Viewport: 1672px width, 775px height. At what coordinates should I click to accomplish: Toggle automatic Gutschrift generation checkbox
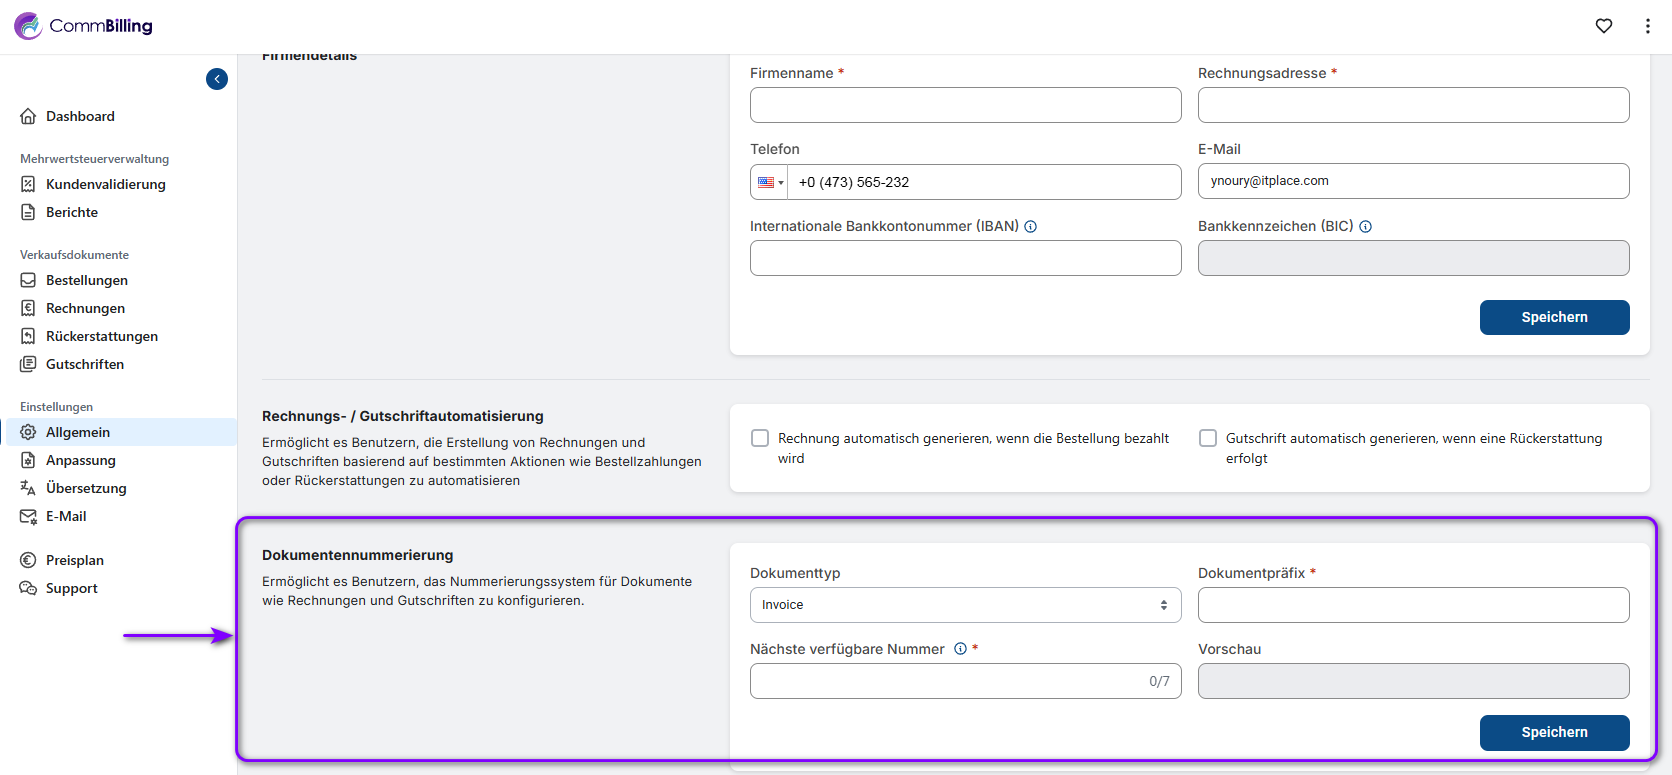(x=1208, y=438)
